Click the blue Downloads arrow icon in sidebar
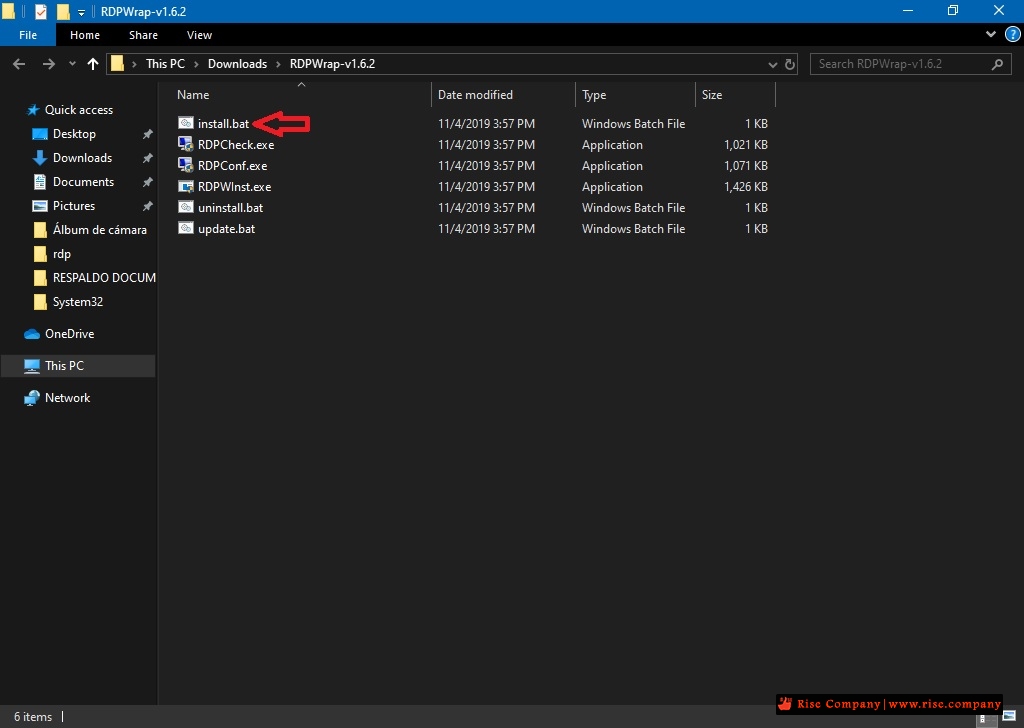 coord(40,158)
